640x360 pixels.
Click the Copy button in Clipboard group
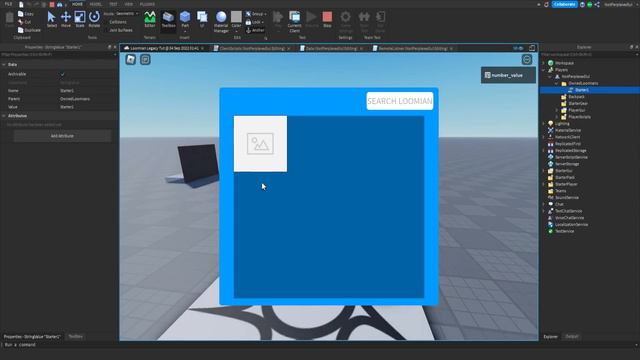(26, 14)
